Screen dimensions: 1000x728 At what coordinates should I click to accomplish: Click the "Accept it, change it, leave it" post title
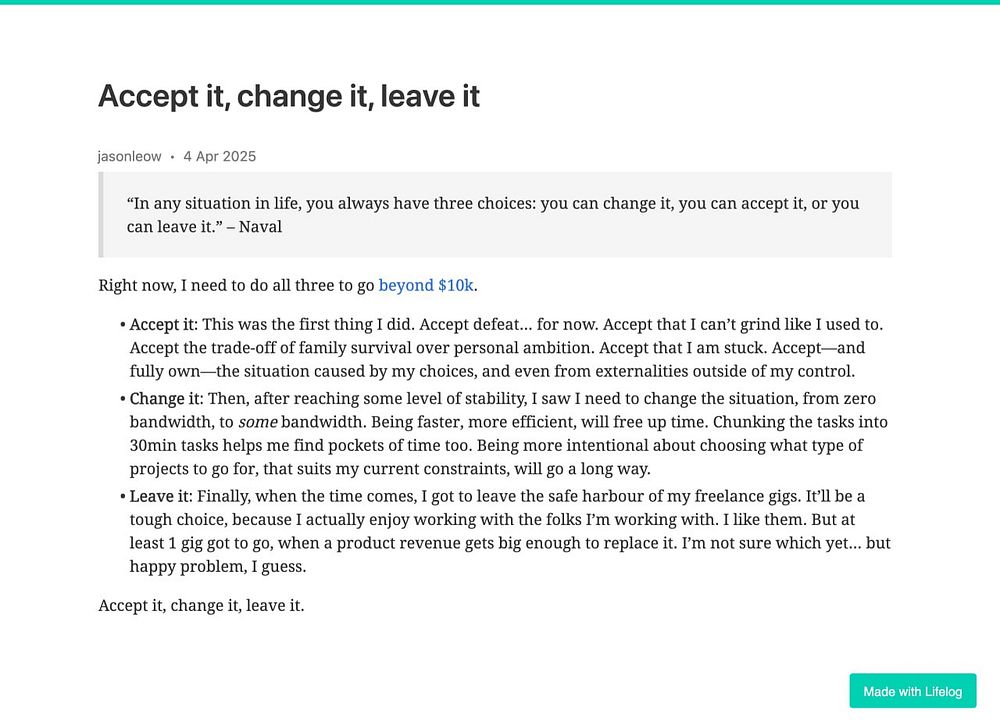(x=289, y=96)
